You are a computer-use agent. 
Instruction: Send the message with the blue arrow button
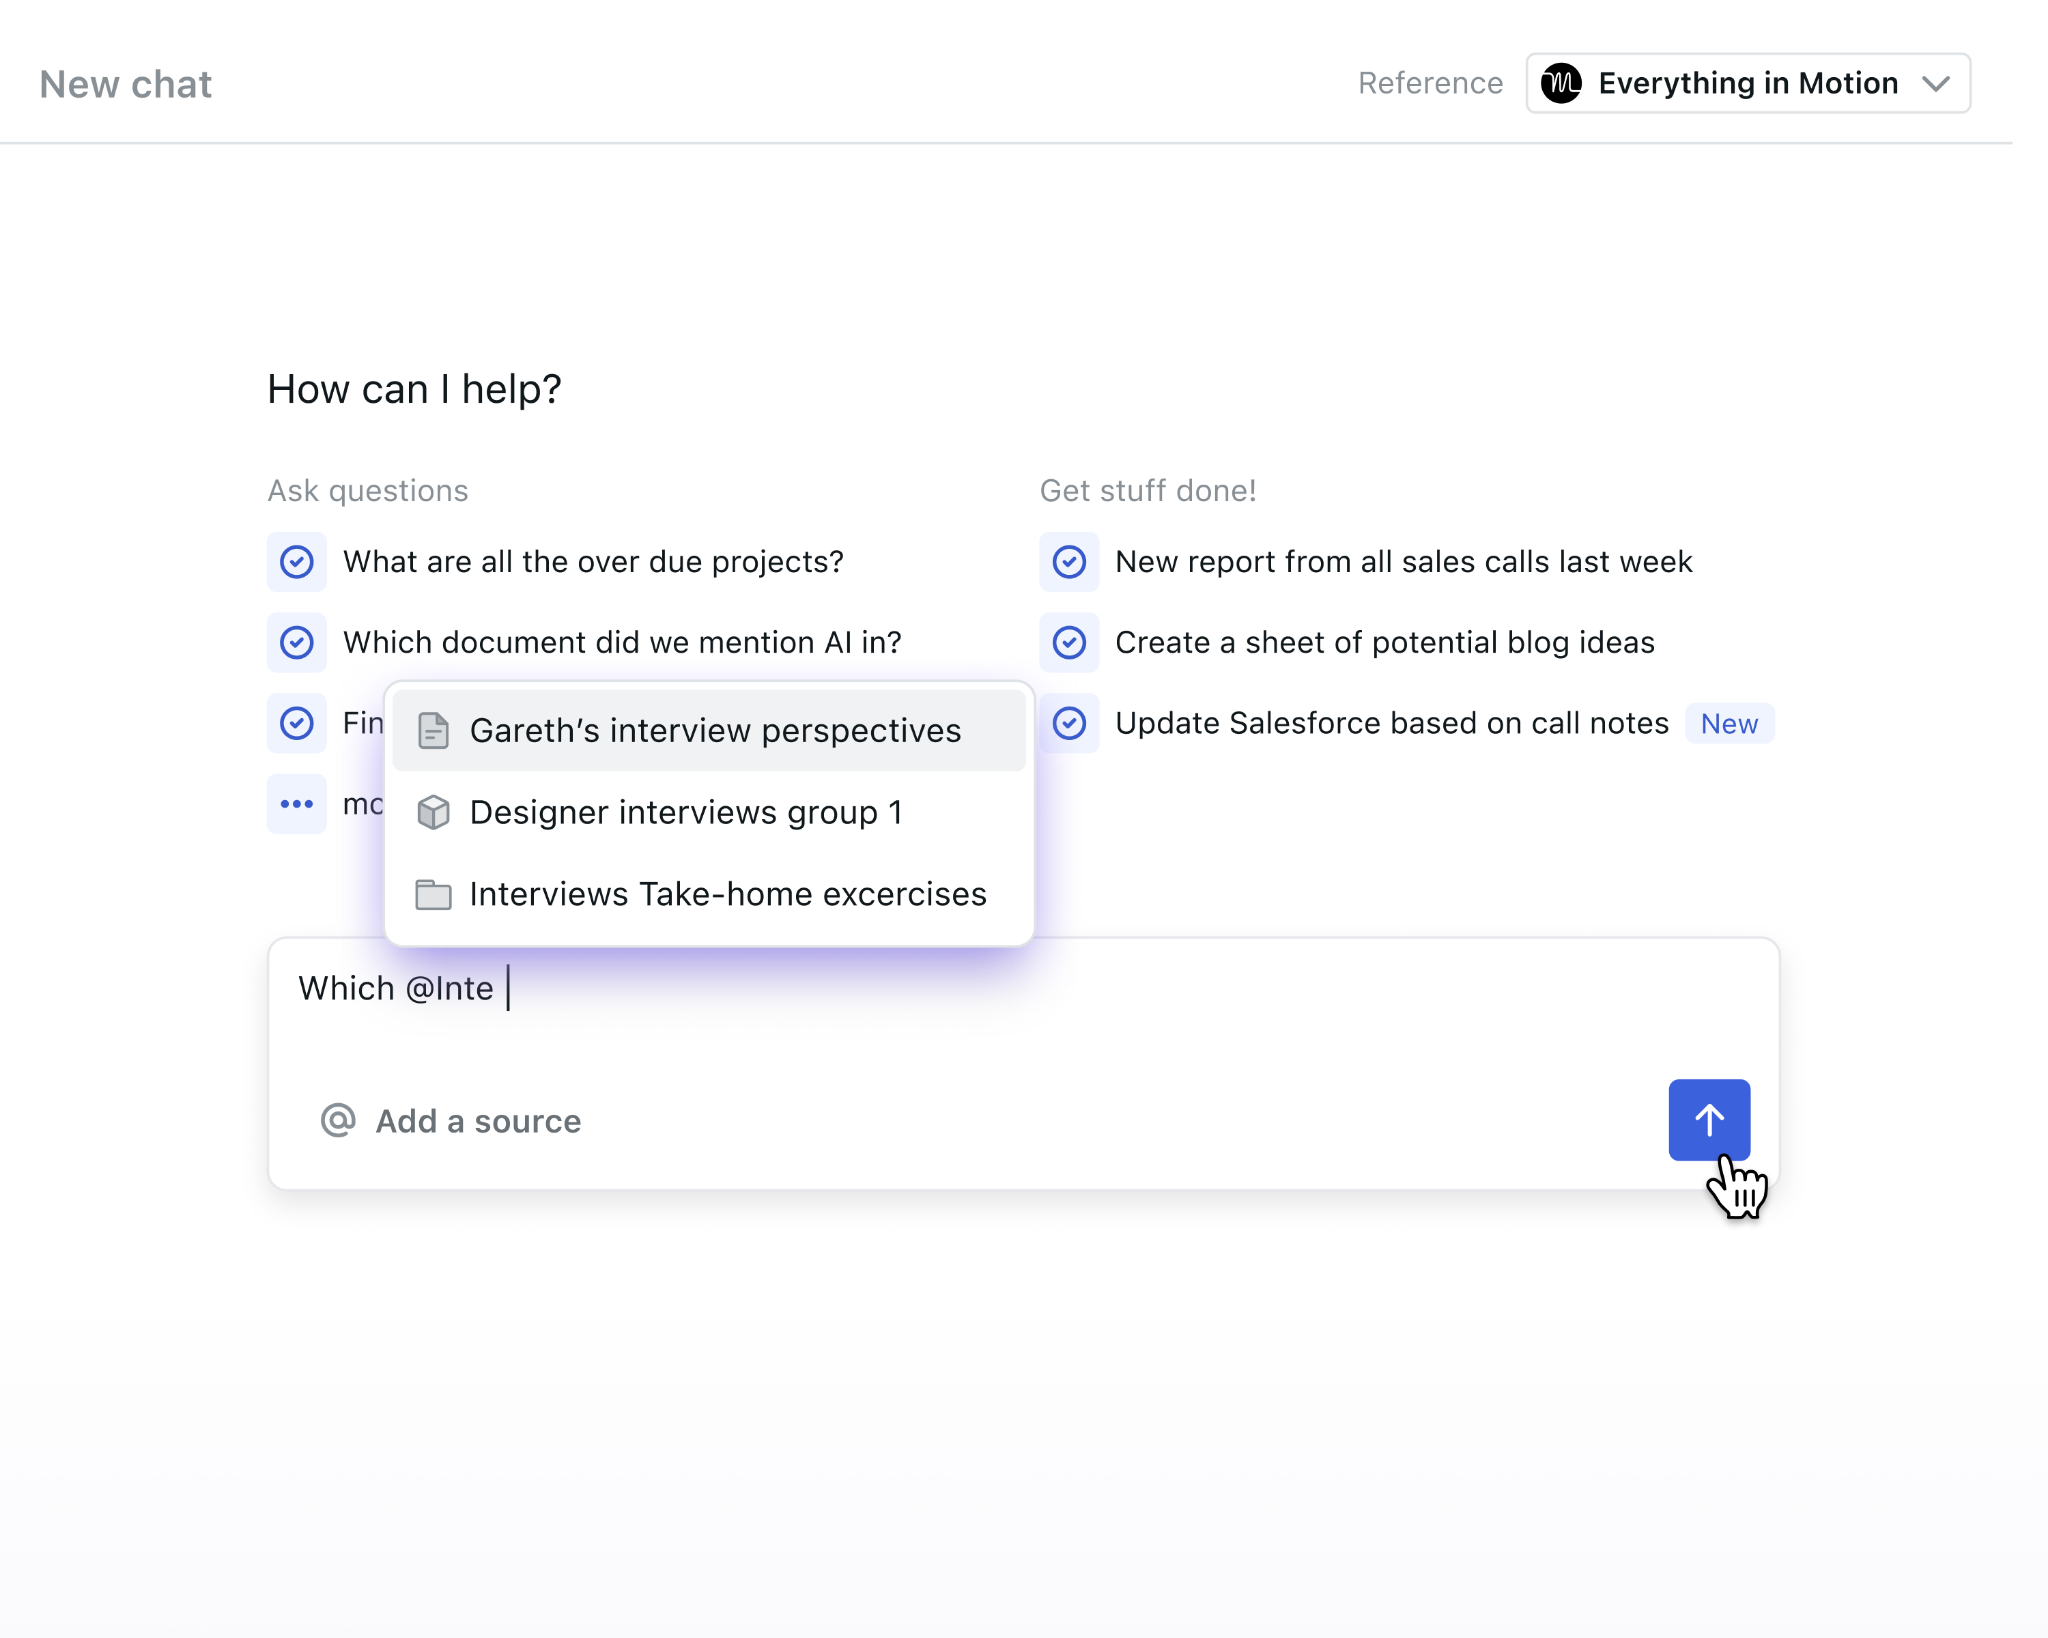coord(1708,1119)
